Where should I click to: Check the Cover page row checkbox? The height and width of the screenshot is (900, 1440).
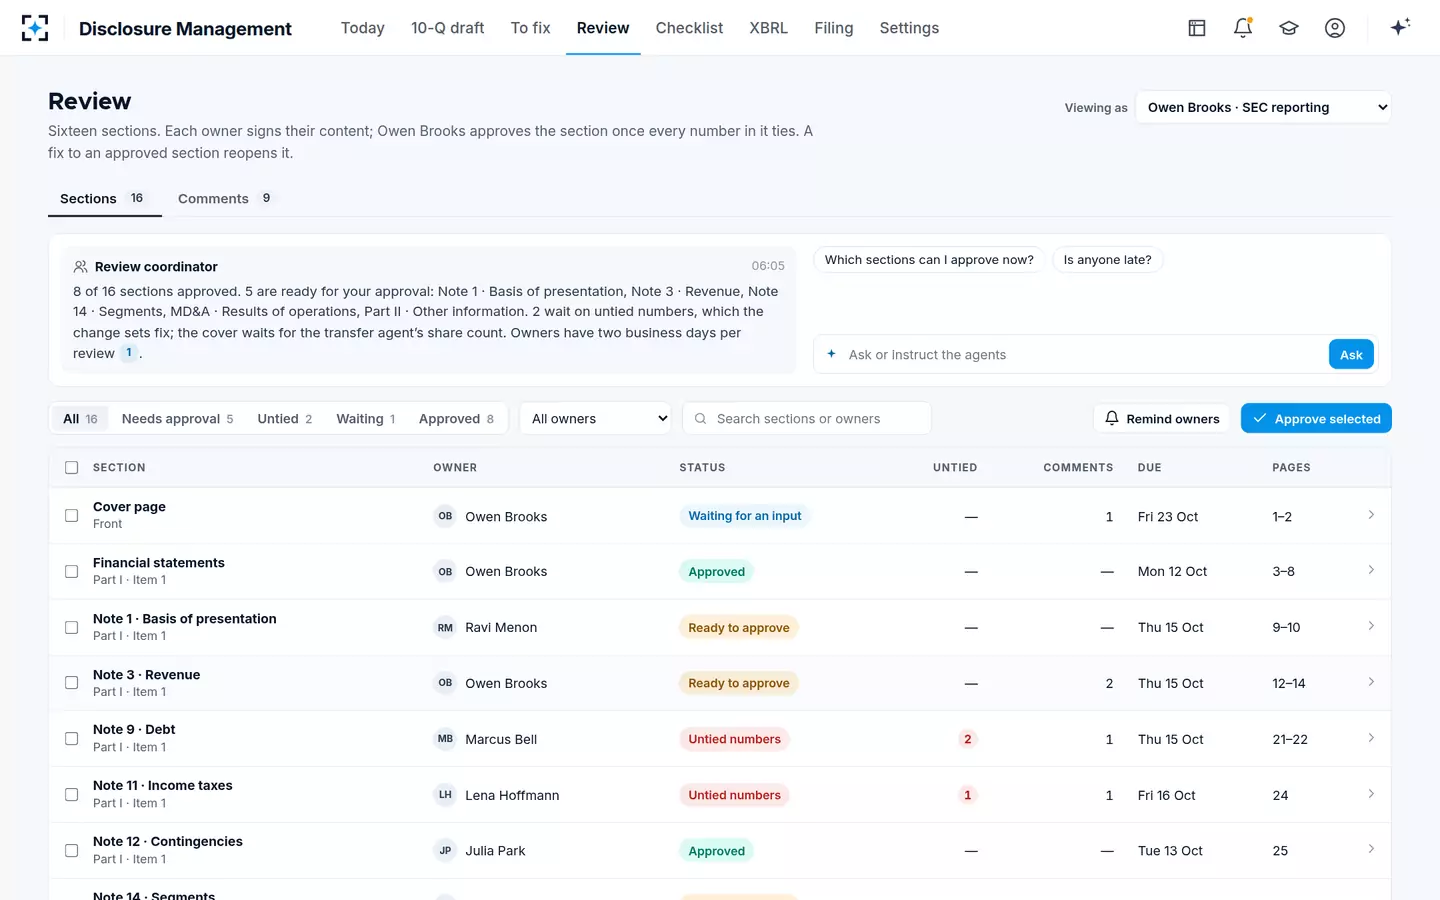pos(71,516)
